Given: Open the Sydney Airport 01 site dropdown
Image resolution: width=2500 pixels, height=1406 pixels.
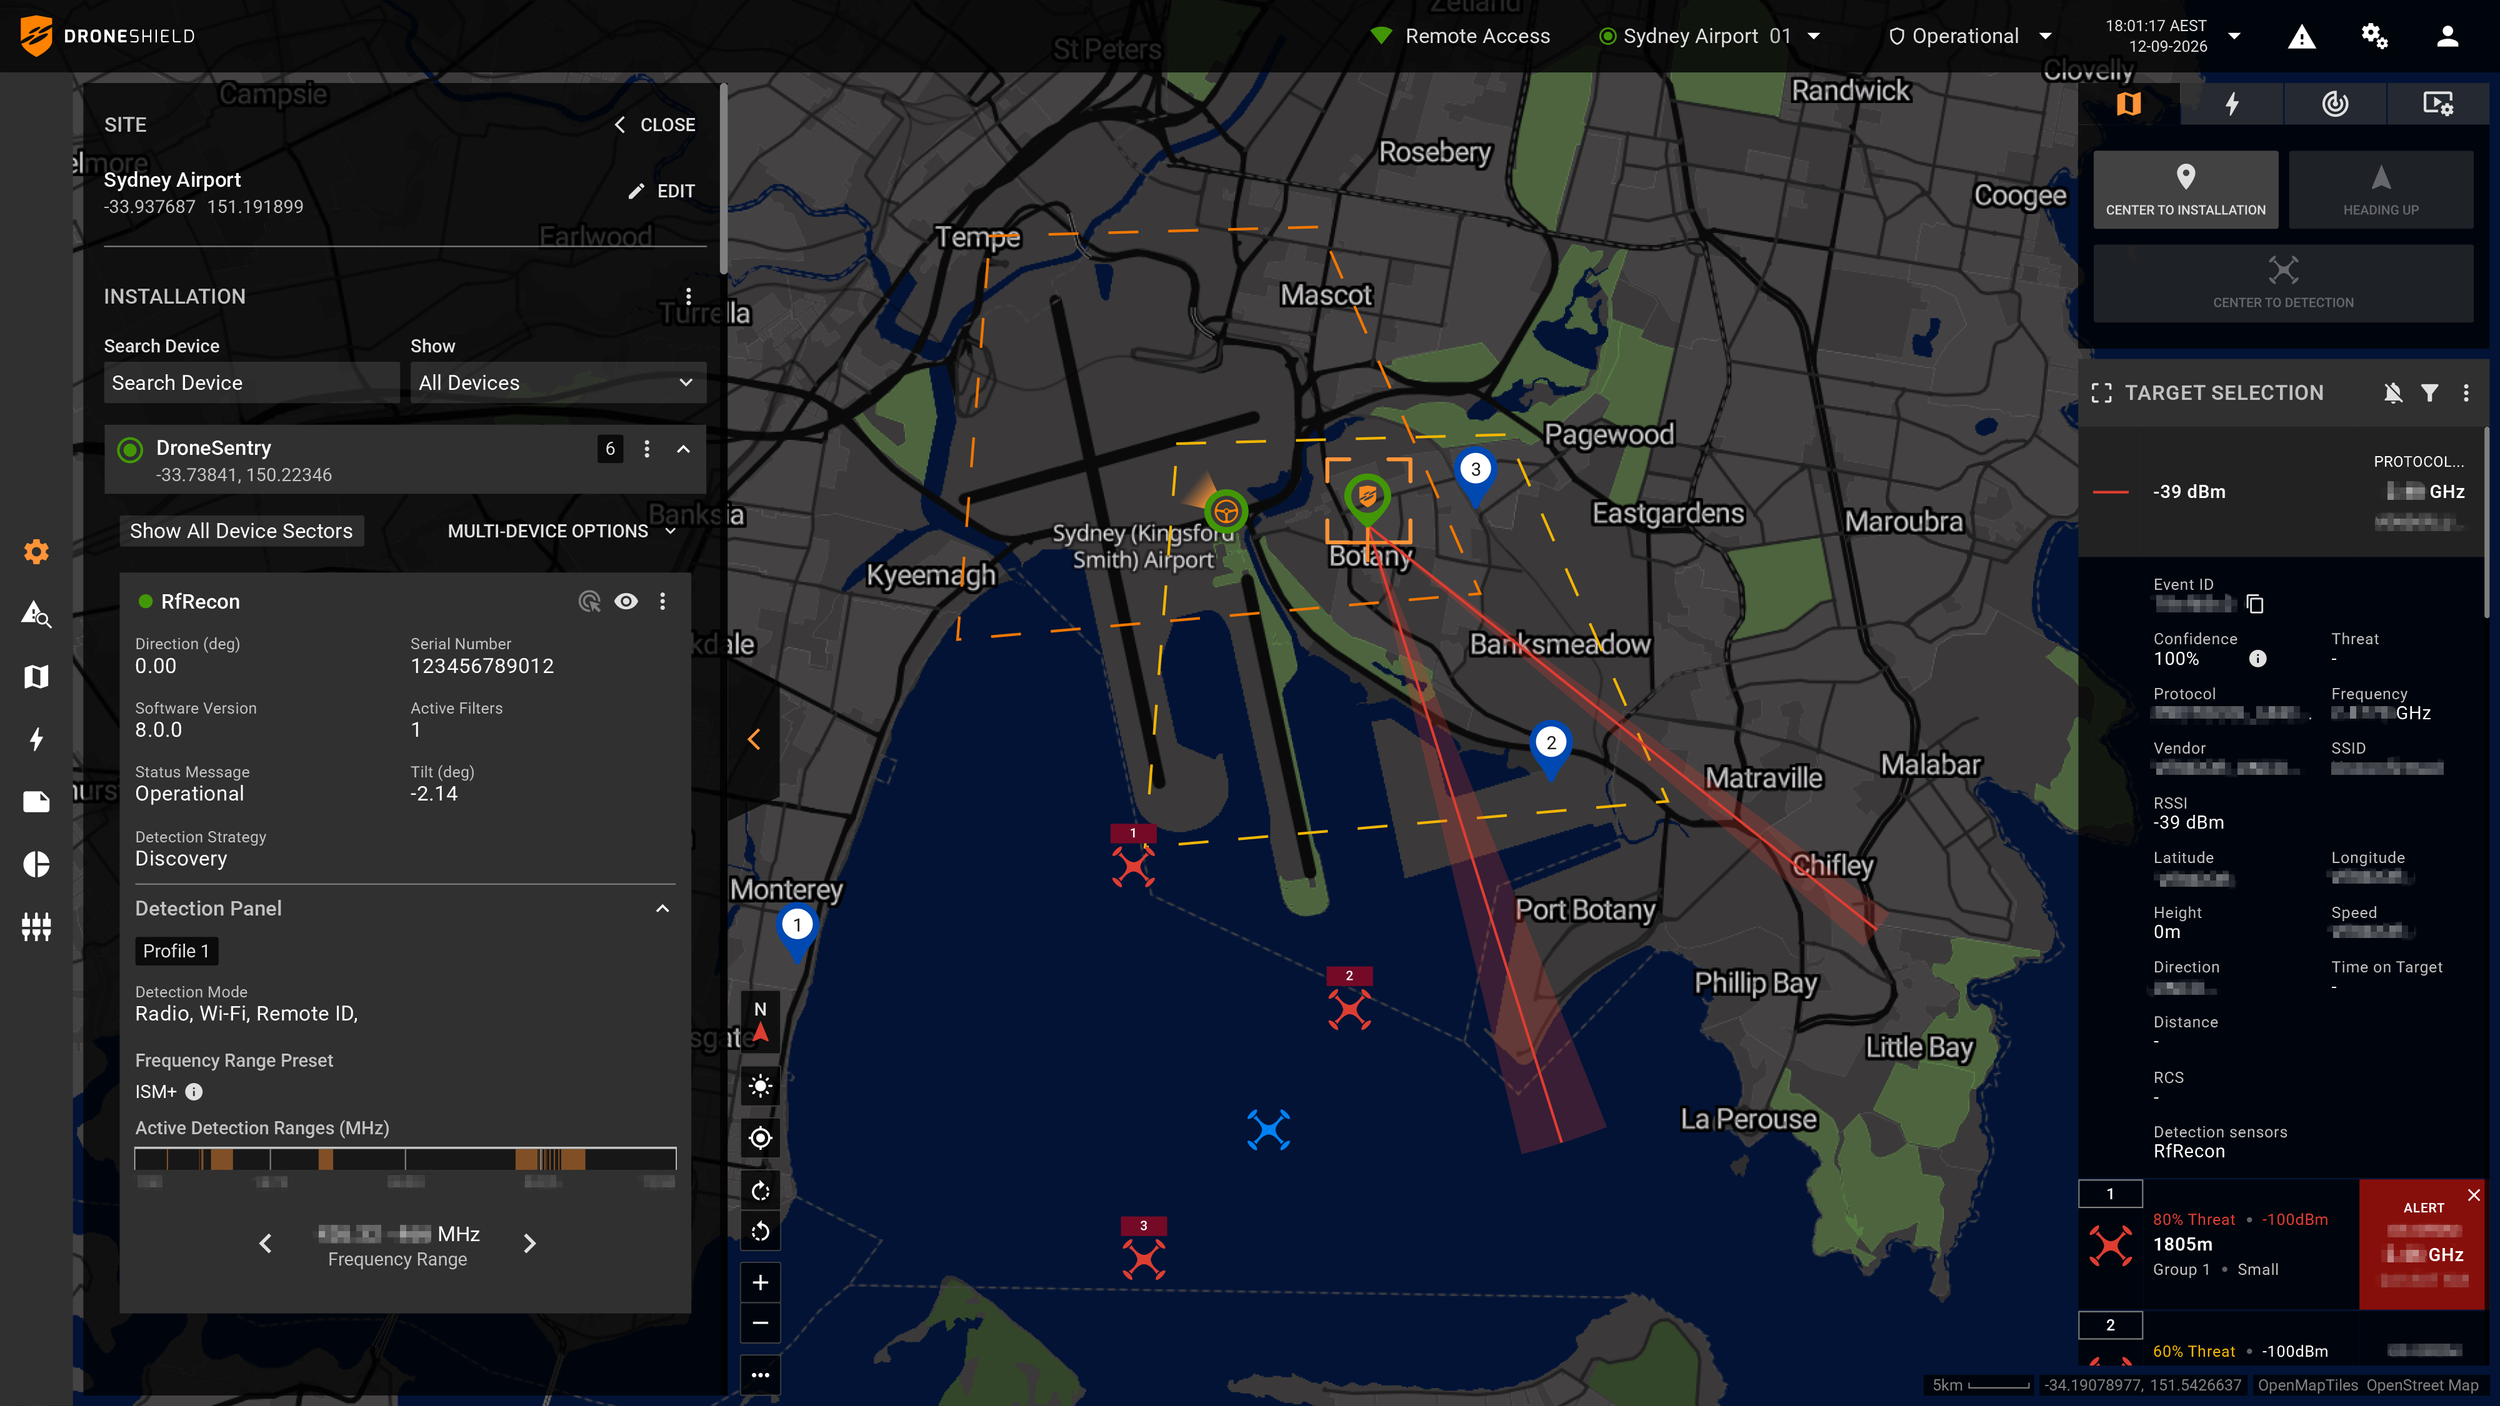Looking at the screenshot, I should 1709,37.
